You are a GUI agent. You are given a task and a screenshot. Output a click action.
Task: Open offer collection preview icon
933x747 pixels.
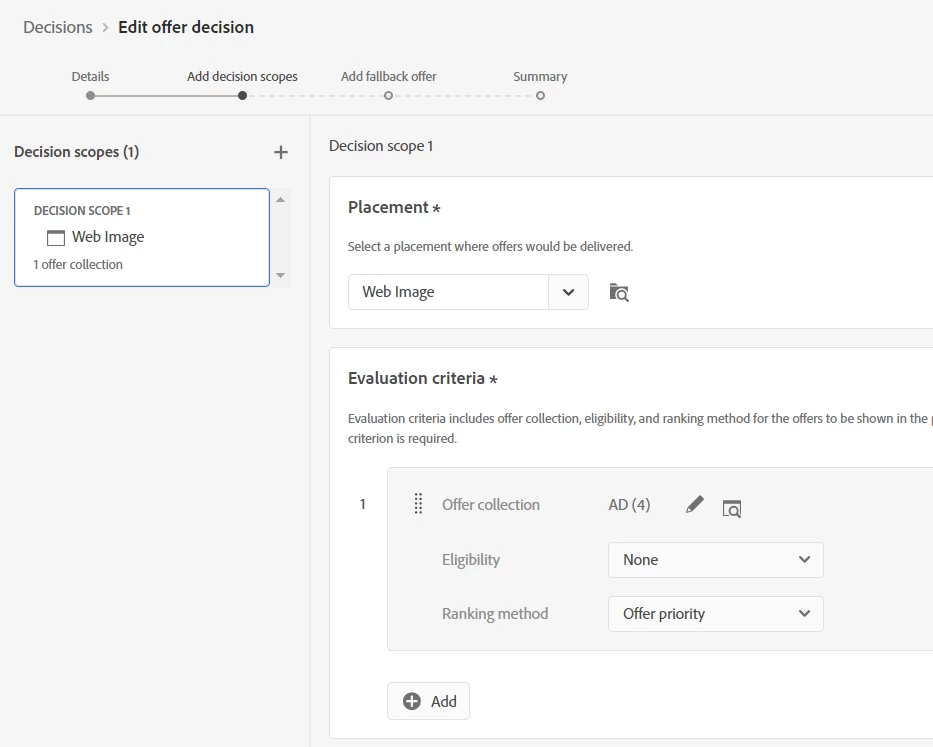point(732,507)
